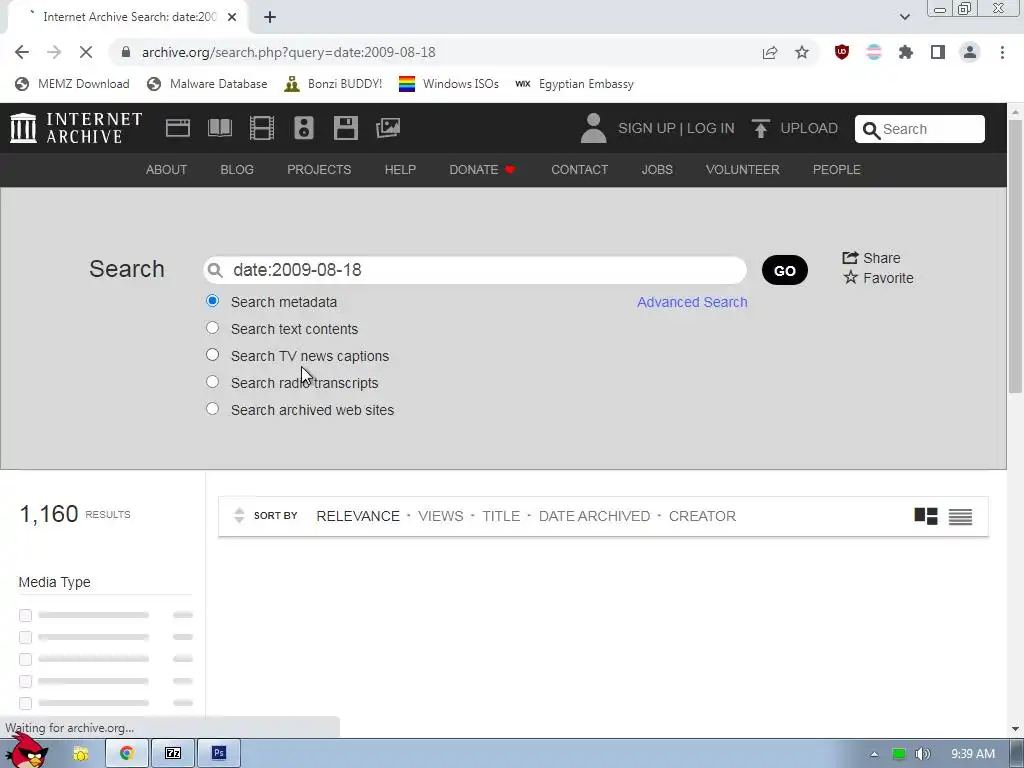Open the Images icon in header
Image resolution: width=1024 pixels, height=768 pixels.
pyautogui.click(x=388, y=128)
